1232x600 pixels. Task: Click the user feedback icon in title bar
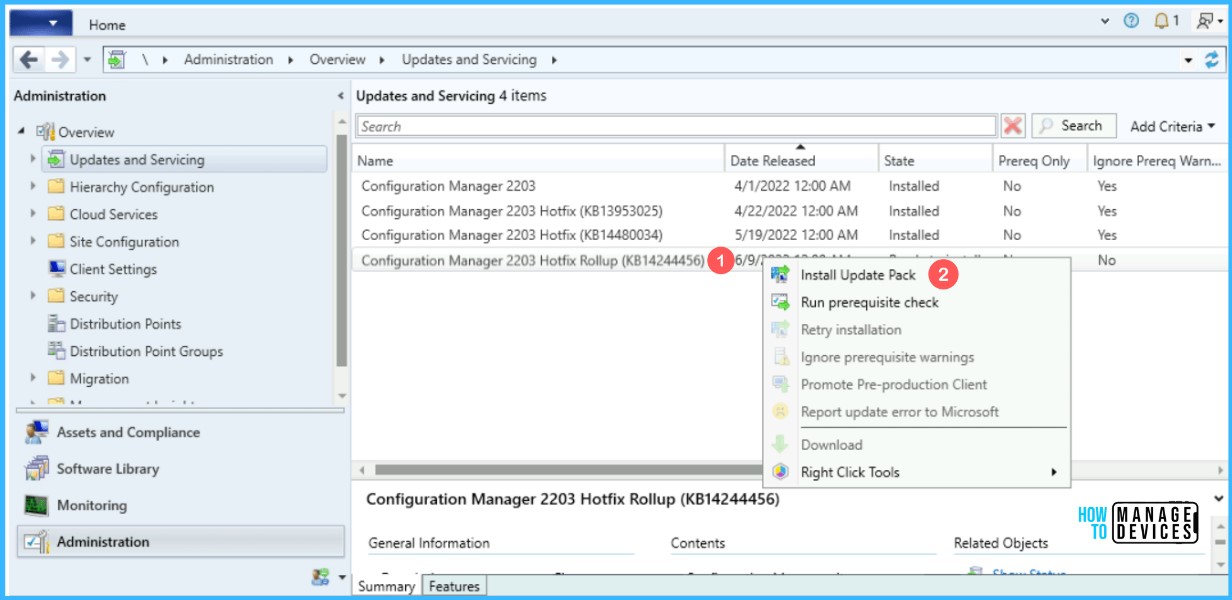coord(1206,21)
